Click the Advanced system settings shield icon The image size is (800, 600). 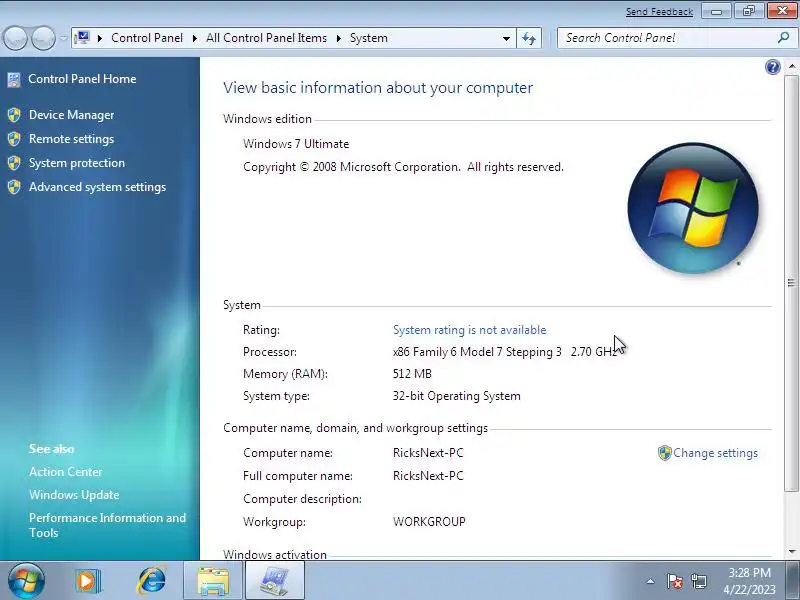coord(14,187)
